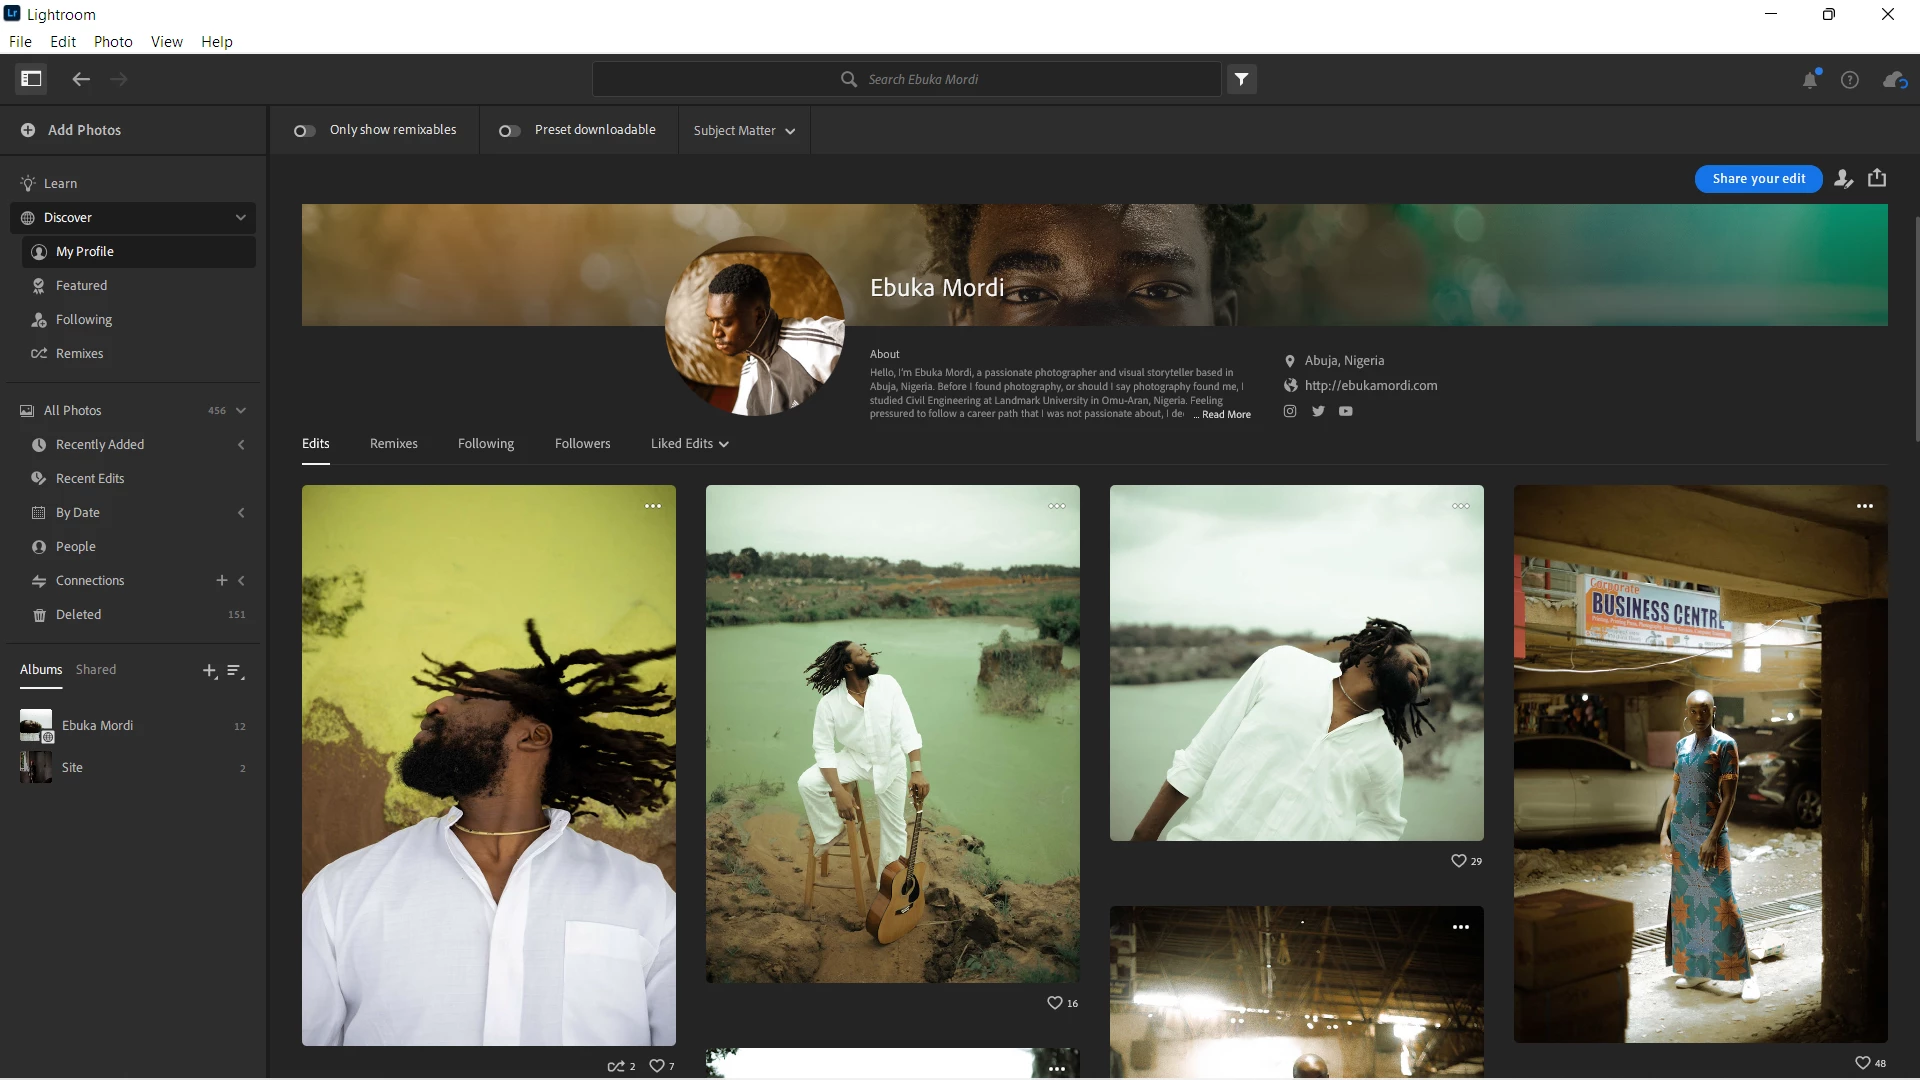Viewport: 1920px width, 1080px height.
Task: Click the edit profile icon
Action: coord(1843,179)
